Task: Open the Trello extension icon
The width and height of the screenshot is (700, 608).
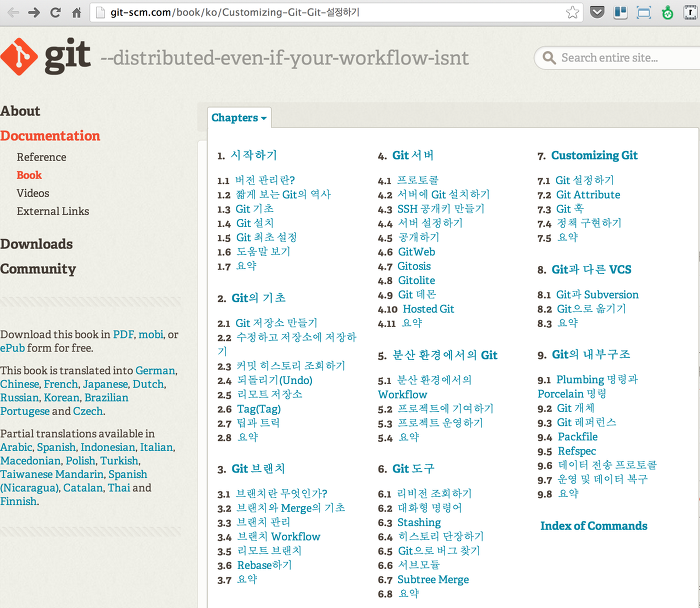Action: [621, 12]
